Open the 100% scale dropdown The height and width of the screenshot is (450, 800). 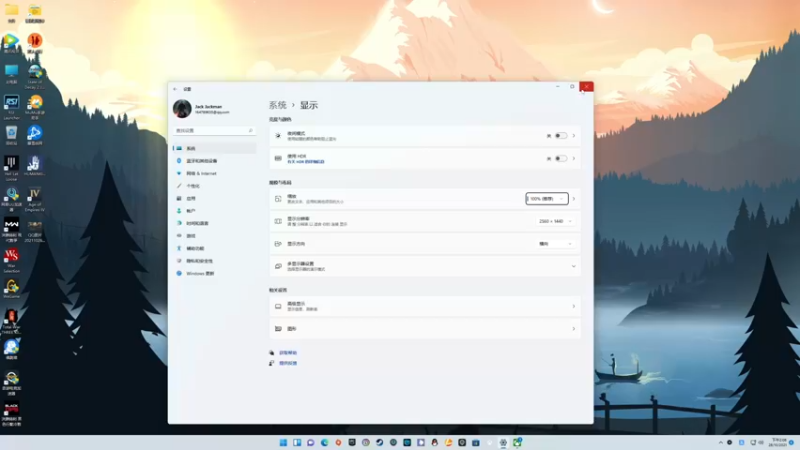547,198
